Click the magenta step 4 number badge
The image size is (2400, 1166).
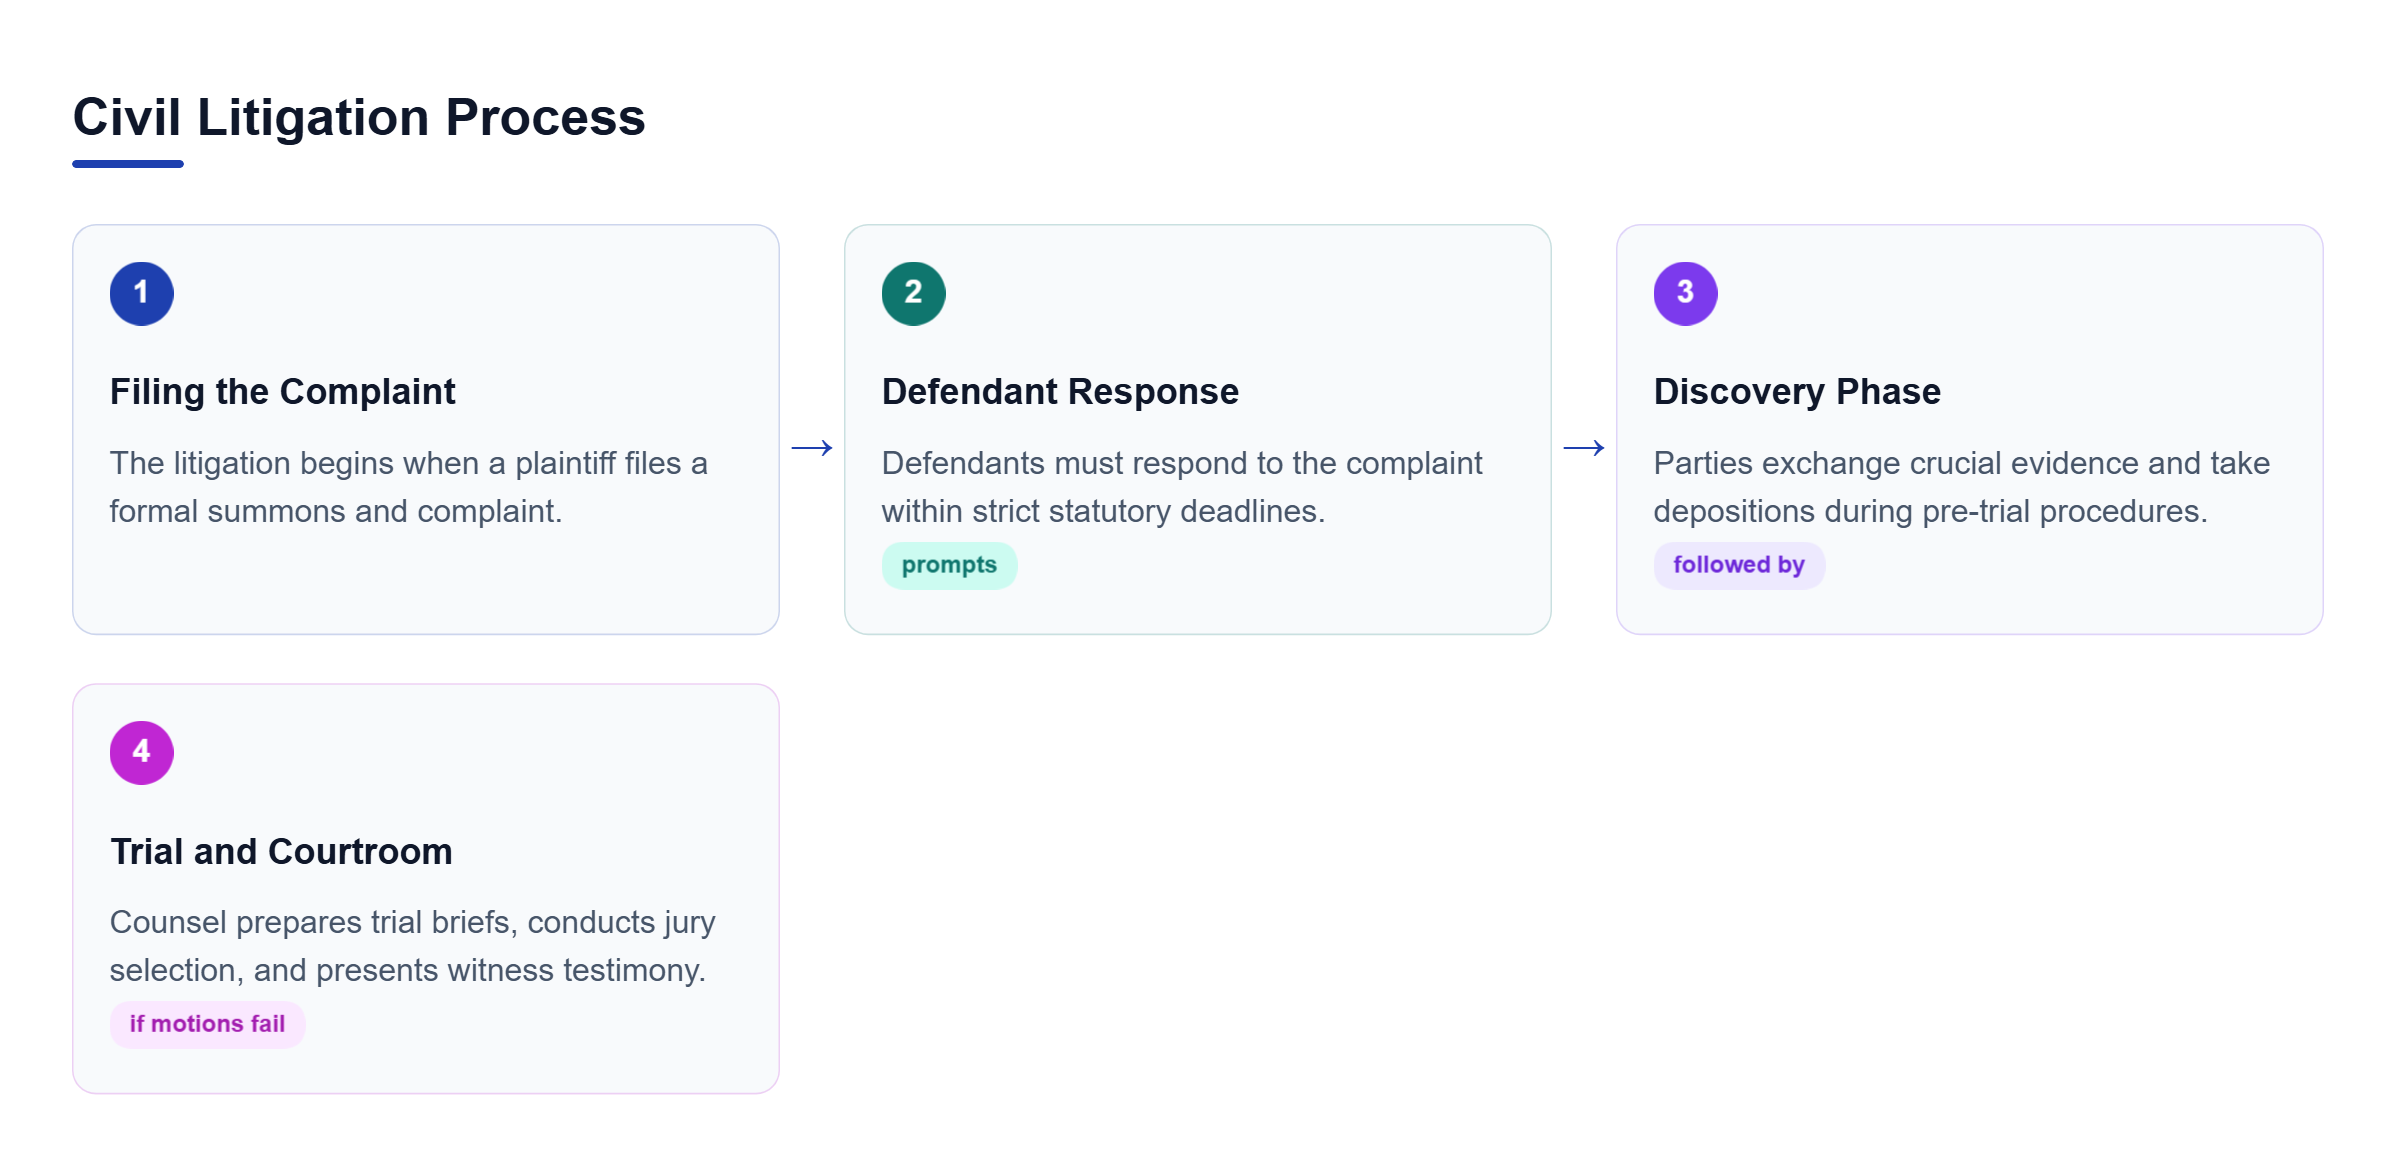[141, 752]
